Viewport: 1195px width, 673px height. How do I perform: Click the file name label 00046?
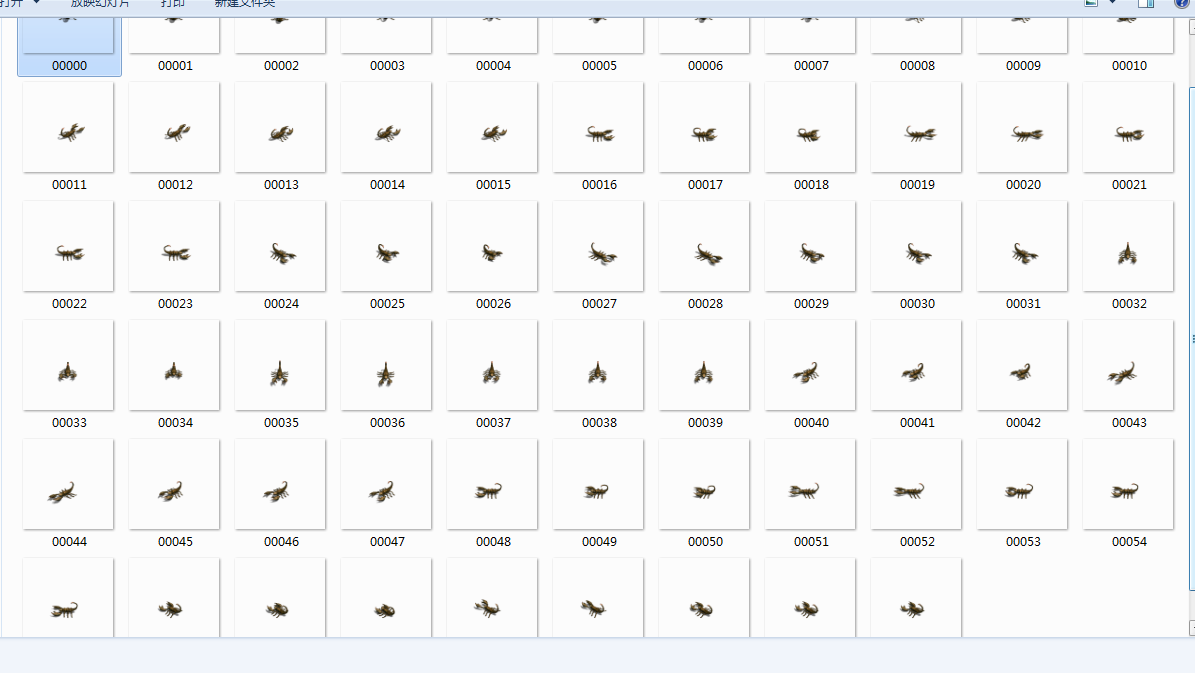click(281, 541)
